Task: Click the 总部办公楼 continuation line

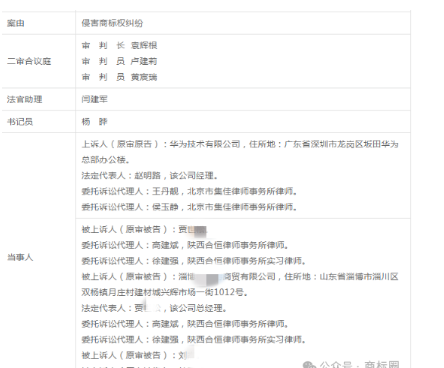Action: pyautogui.click(x=106, y=160)
